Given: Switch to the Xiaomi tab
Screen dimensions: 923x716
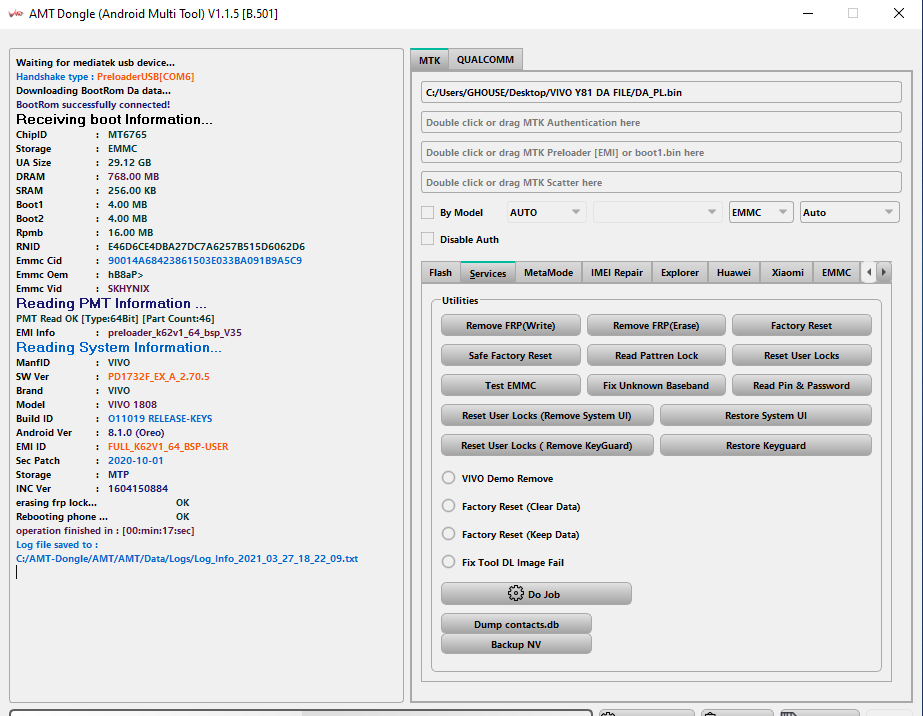Looking at the screenshot, I should tap(788, 273).
